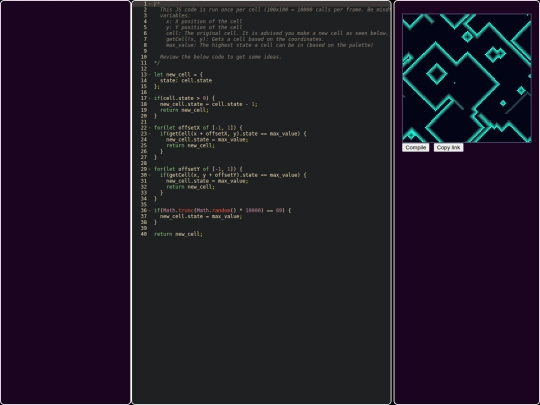Click 'for(let offsetX of [-1, 1])' line

tap(198, 127)
